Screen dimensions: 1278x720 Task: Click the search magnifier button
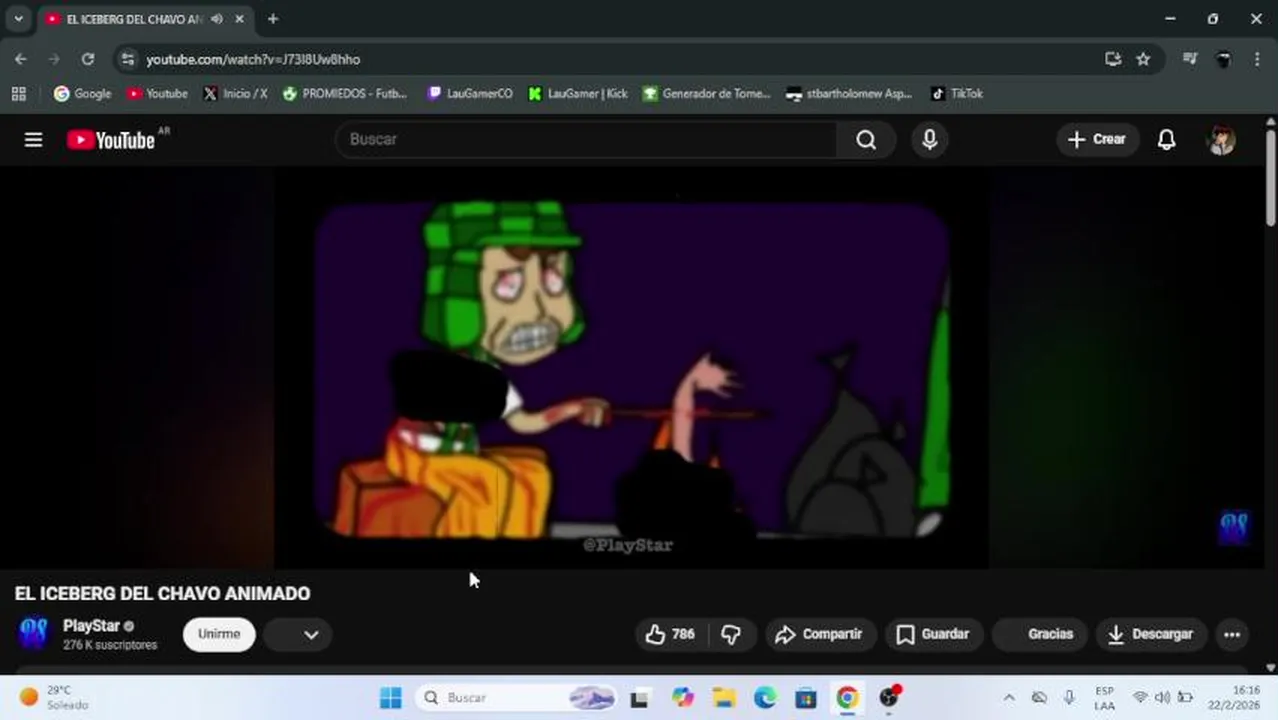pyautogui.click(x=866, y=140)
